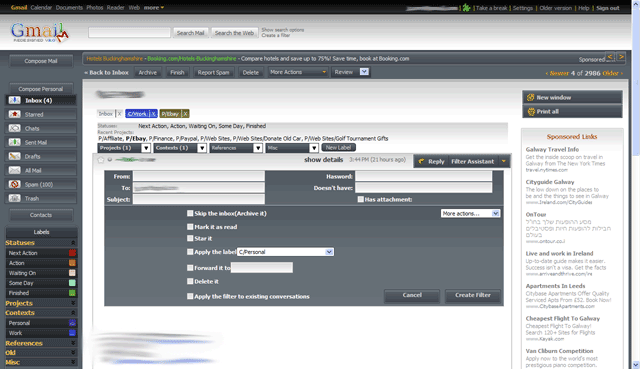Open the Review dropdown arrow

(364, 72)
